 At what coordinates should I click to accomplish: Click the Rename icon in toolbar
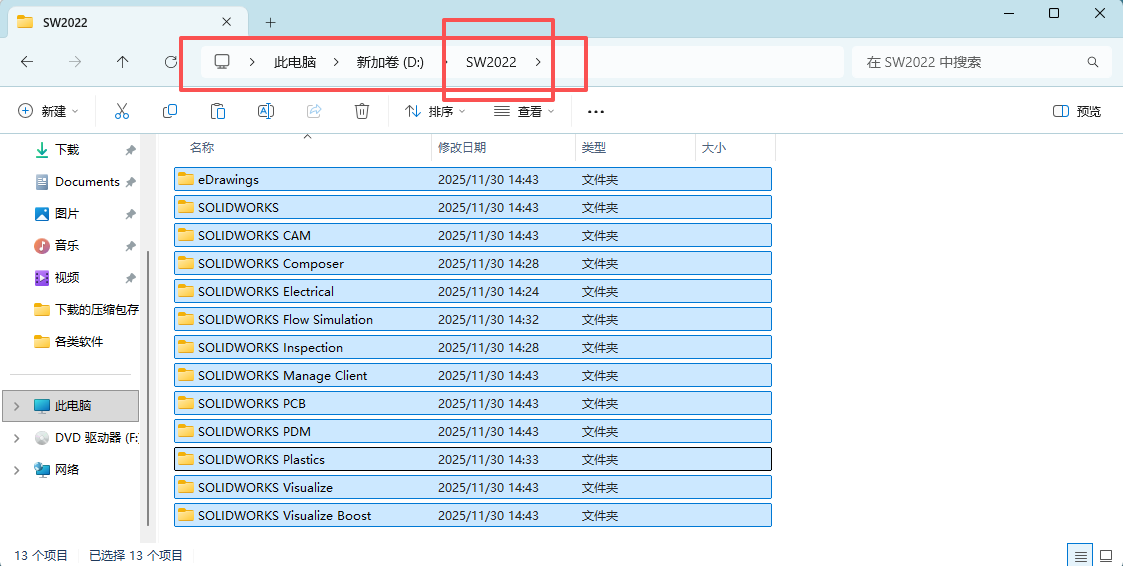point(266,111)
